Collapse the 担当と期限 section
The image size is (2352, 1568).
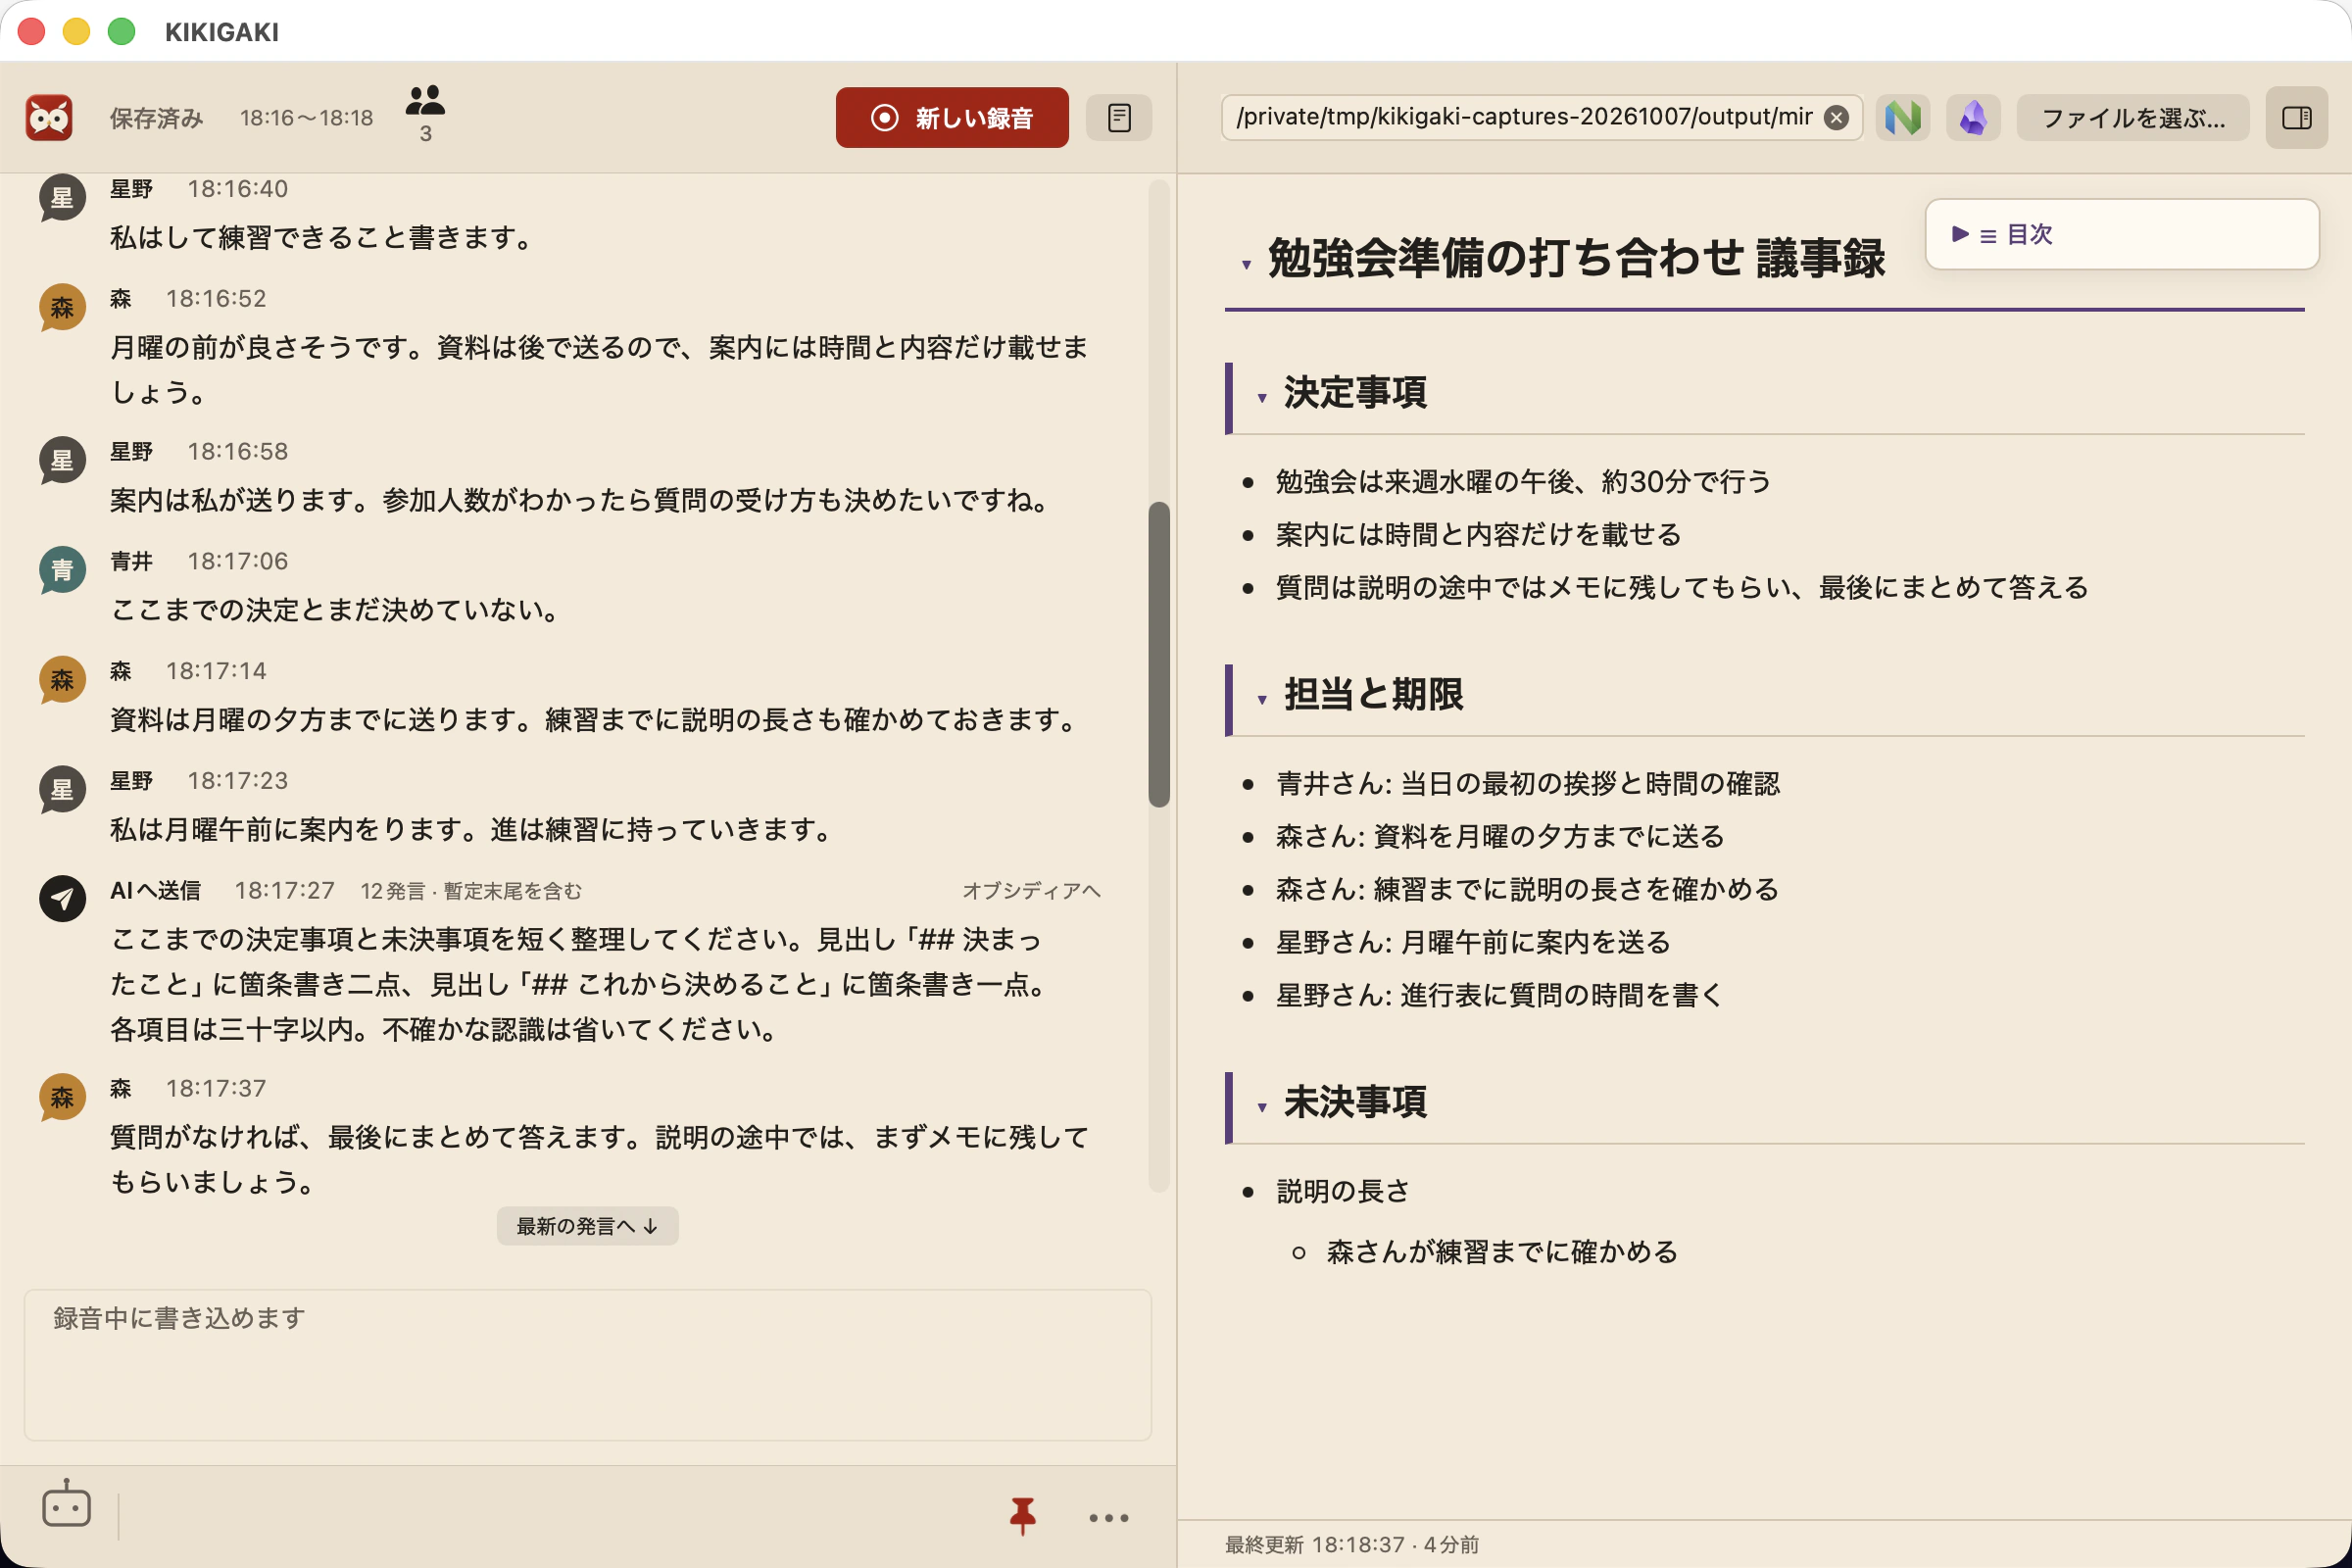point(1262,700)
